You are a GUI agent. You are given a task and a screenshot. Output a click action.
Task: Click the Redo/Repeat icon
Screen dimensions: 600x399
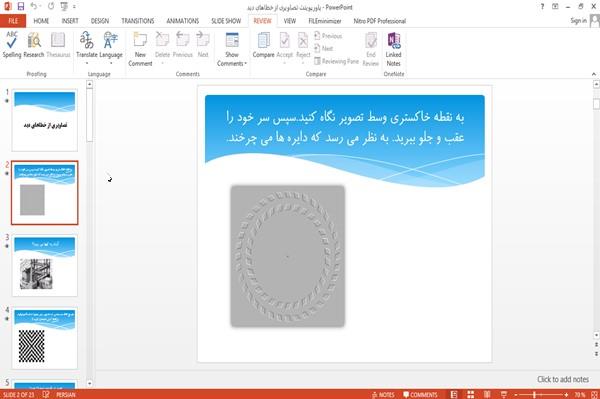click(51, 7)
